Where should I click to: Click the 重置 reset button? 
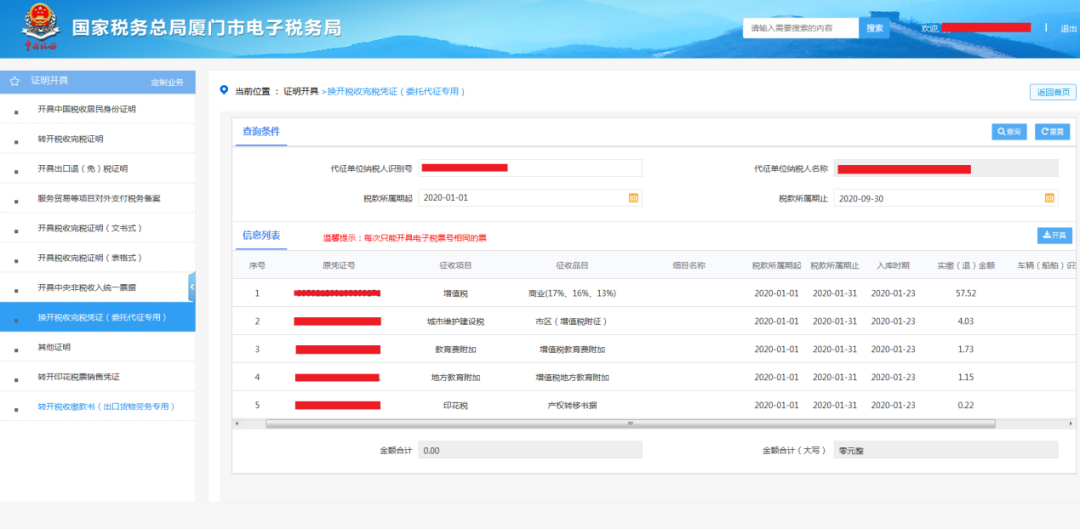pyautogui.click(x=1052, y=132)
